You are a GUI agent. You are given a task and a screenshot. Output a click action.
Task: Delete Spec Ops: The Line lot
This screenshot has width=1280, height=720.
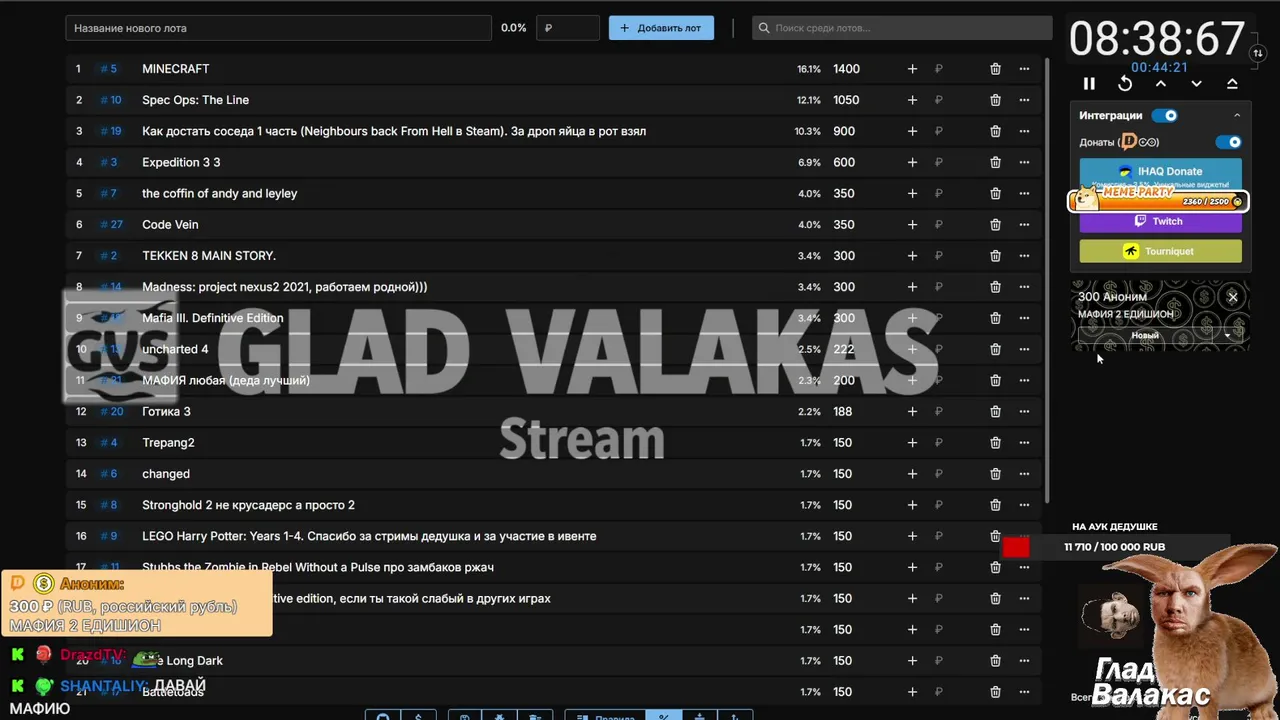[x=995, y=100]
